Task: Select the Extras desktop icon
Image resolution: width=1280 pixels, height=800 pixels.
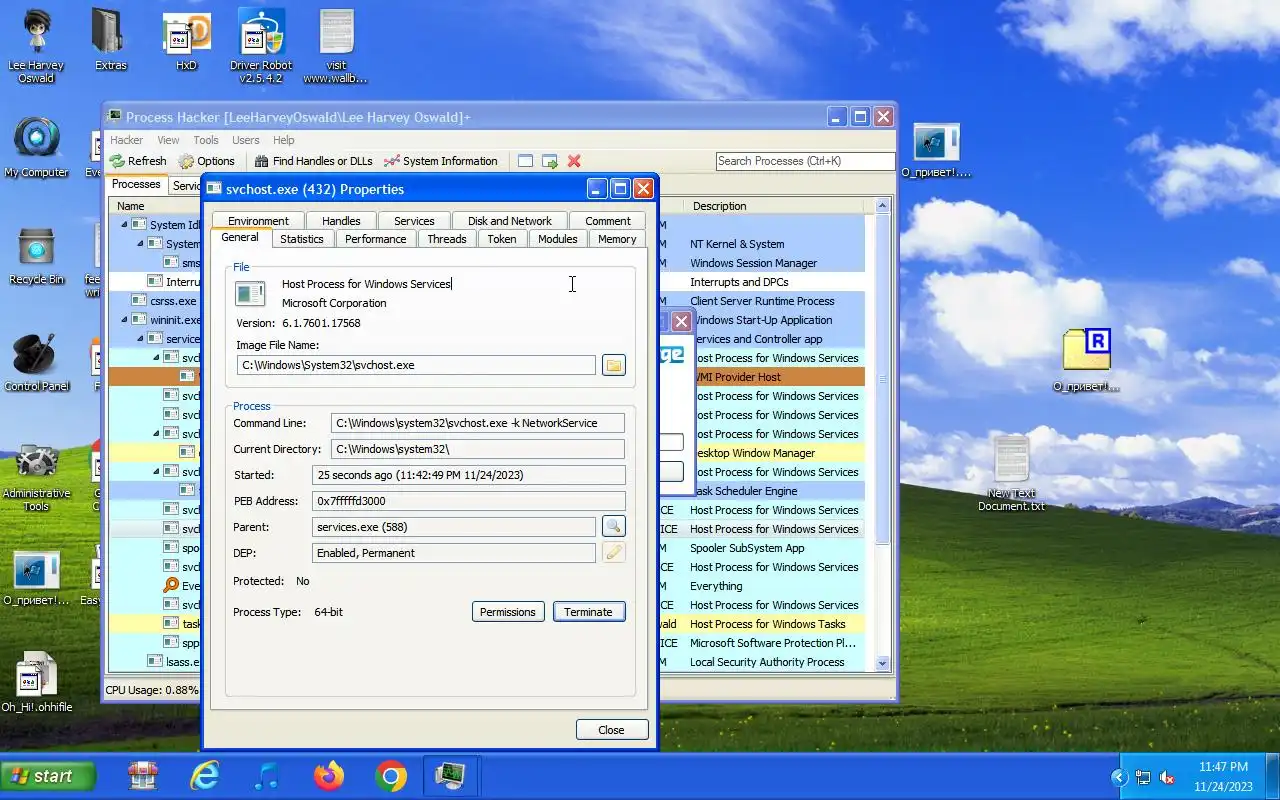Action: (111, 42)
